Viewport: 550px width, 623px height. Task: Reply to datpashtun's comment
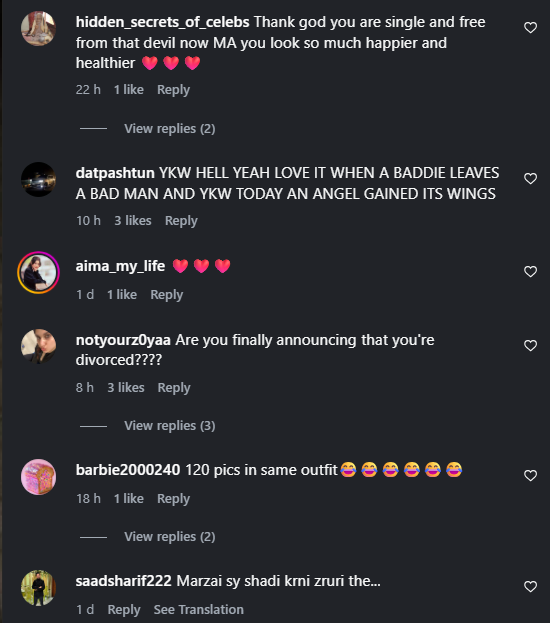click(x=181, y=221)
